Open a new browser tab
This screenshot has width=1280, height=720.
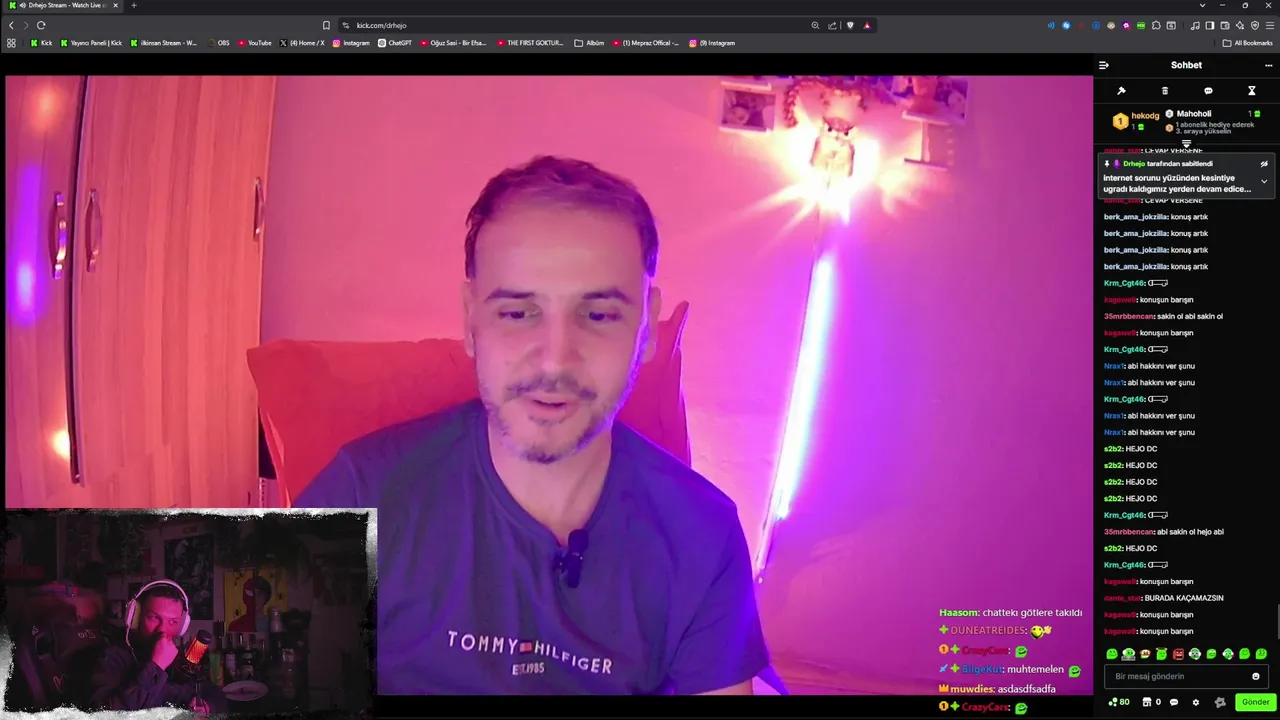134,5
